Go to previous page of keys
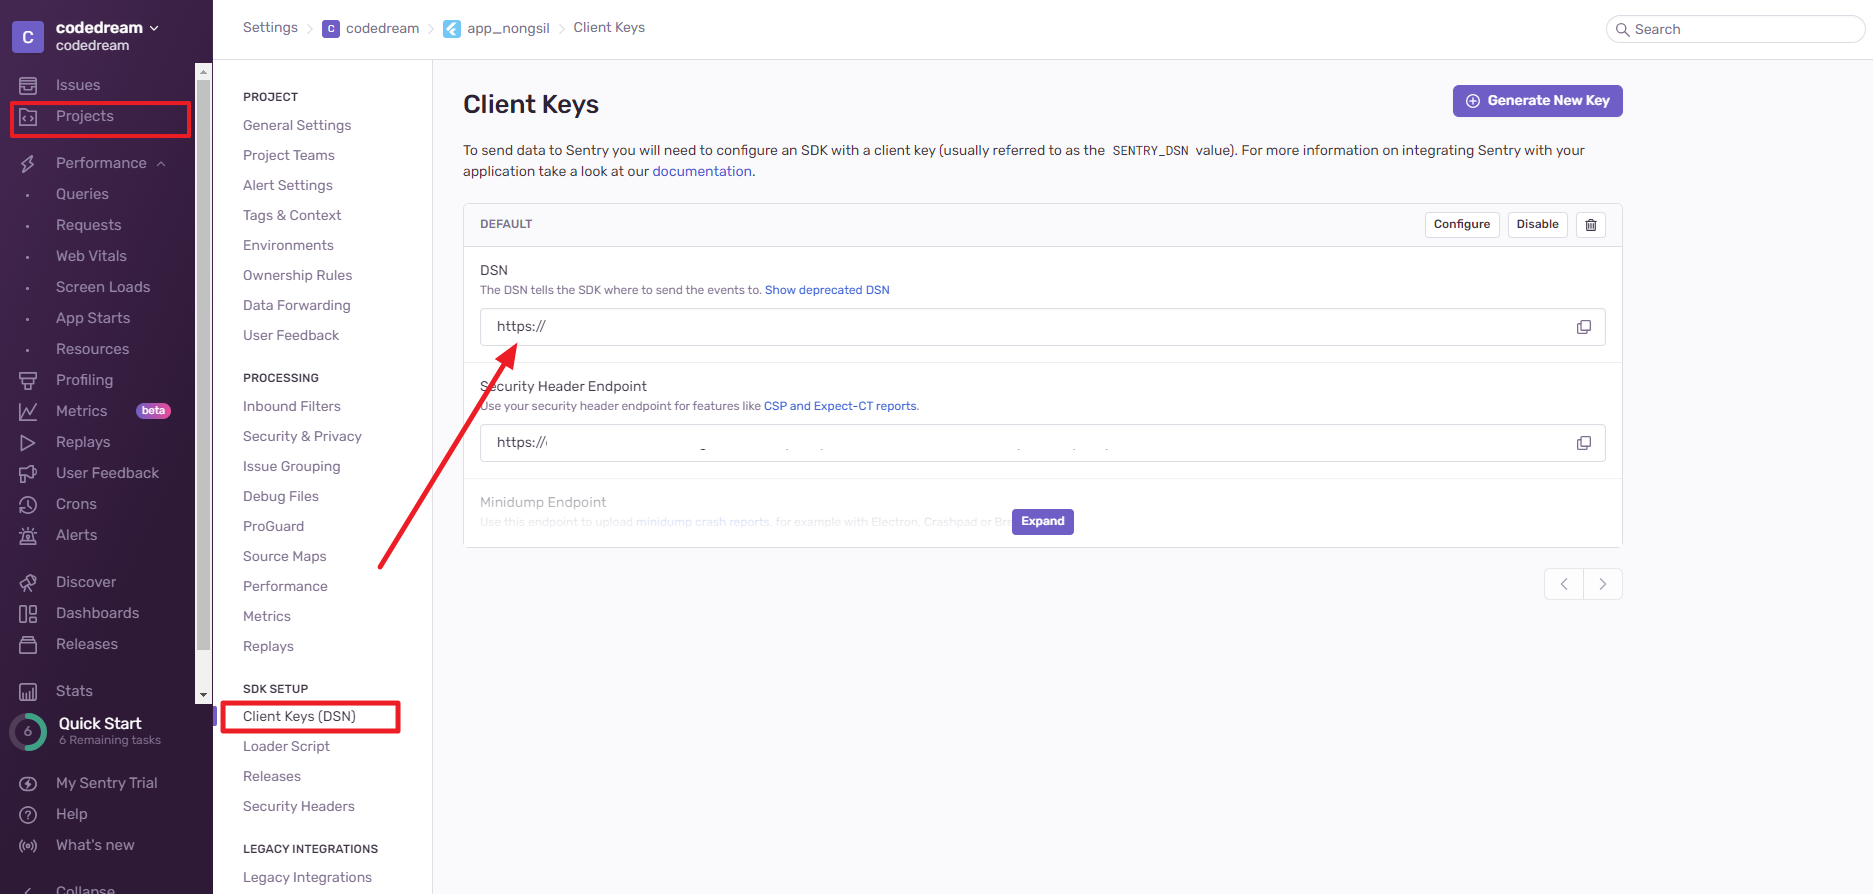The height and width of the screenshot is (894, 1873). (1564, 584)
